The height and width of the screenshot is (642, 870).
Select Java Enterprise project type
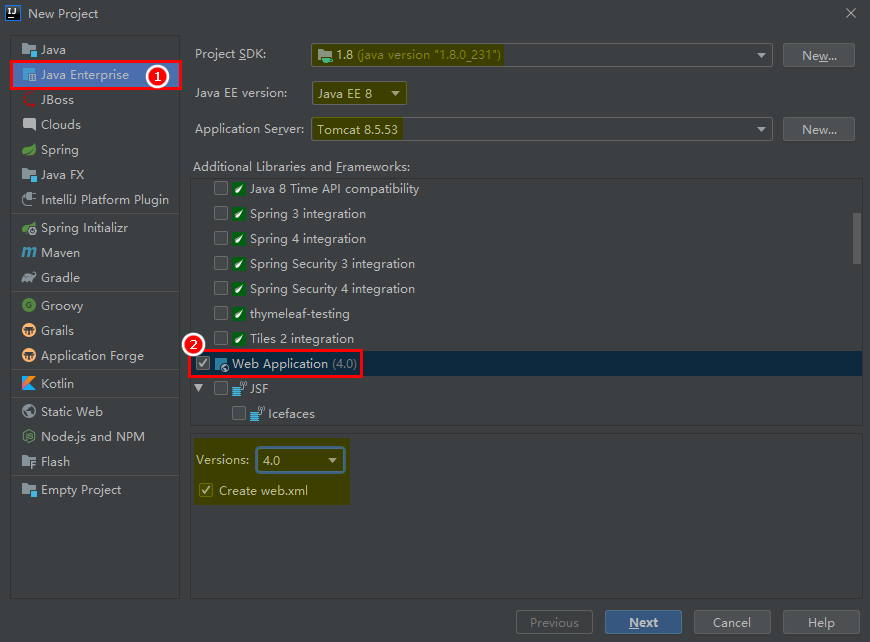tap(95, 74)
